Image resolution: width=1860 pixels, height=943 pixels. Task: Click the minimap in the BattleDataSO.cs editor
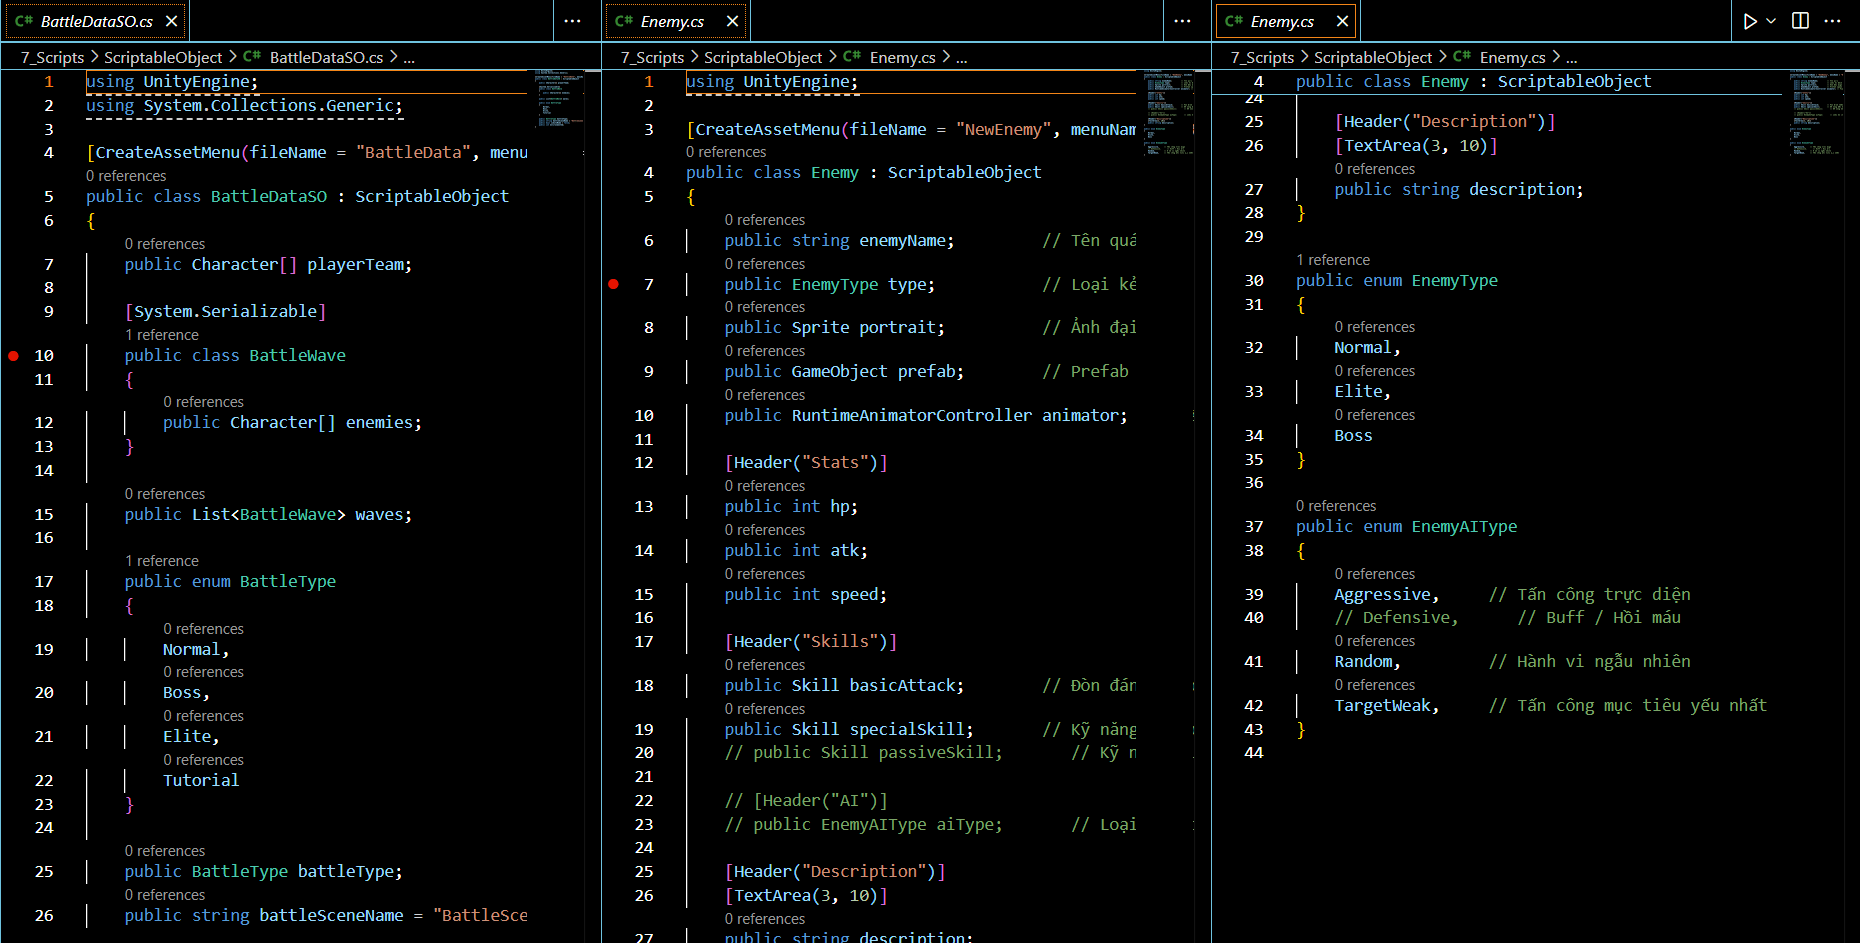(x=559, y=98)
